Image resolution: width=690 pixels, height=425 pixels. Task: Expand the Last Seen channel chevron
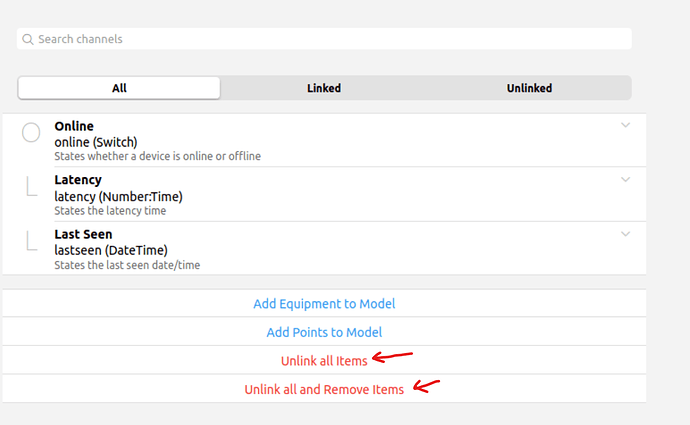click(x=626, y=234)
